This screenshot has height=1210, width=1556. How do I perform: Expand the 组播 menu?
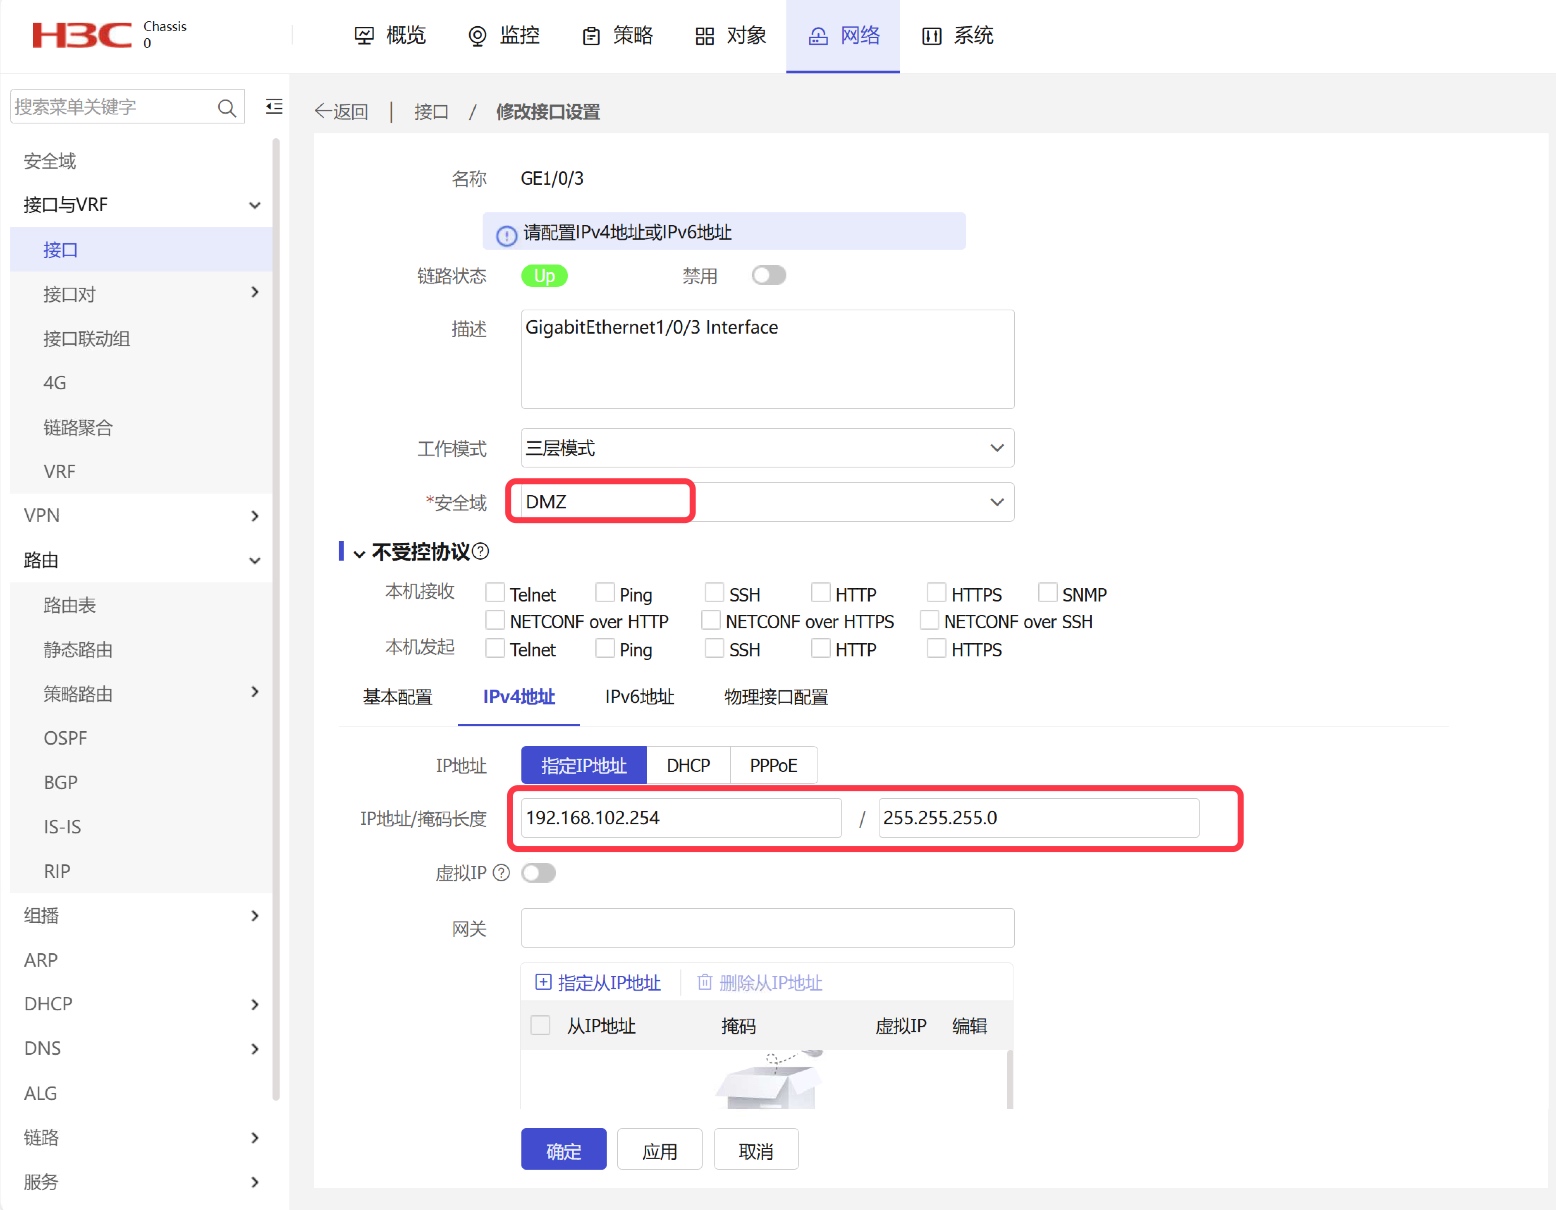(x=255, y=916)
